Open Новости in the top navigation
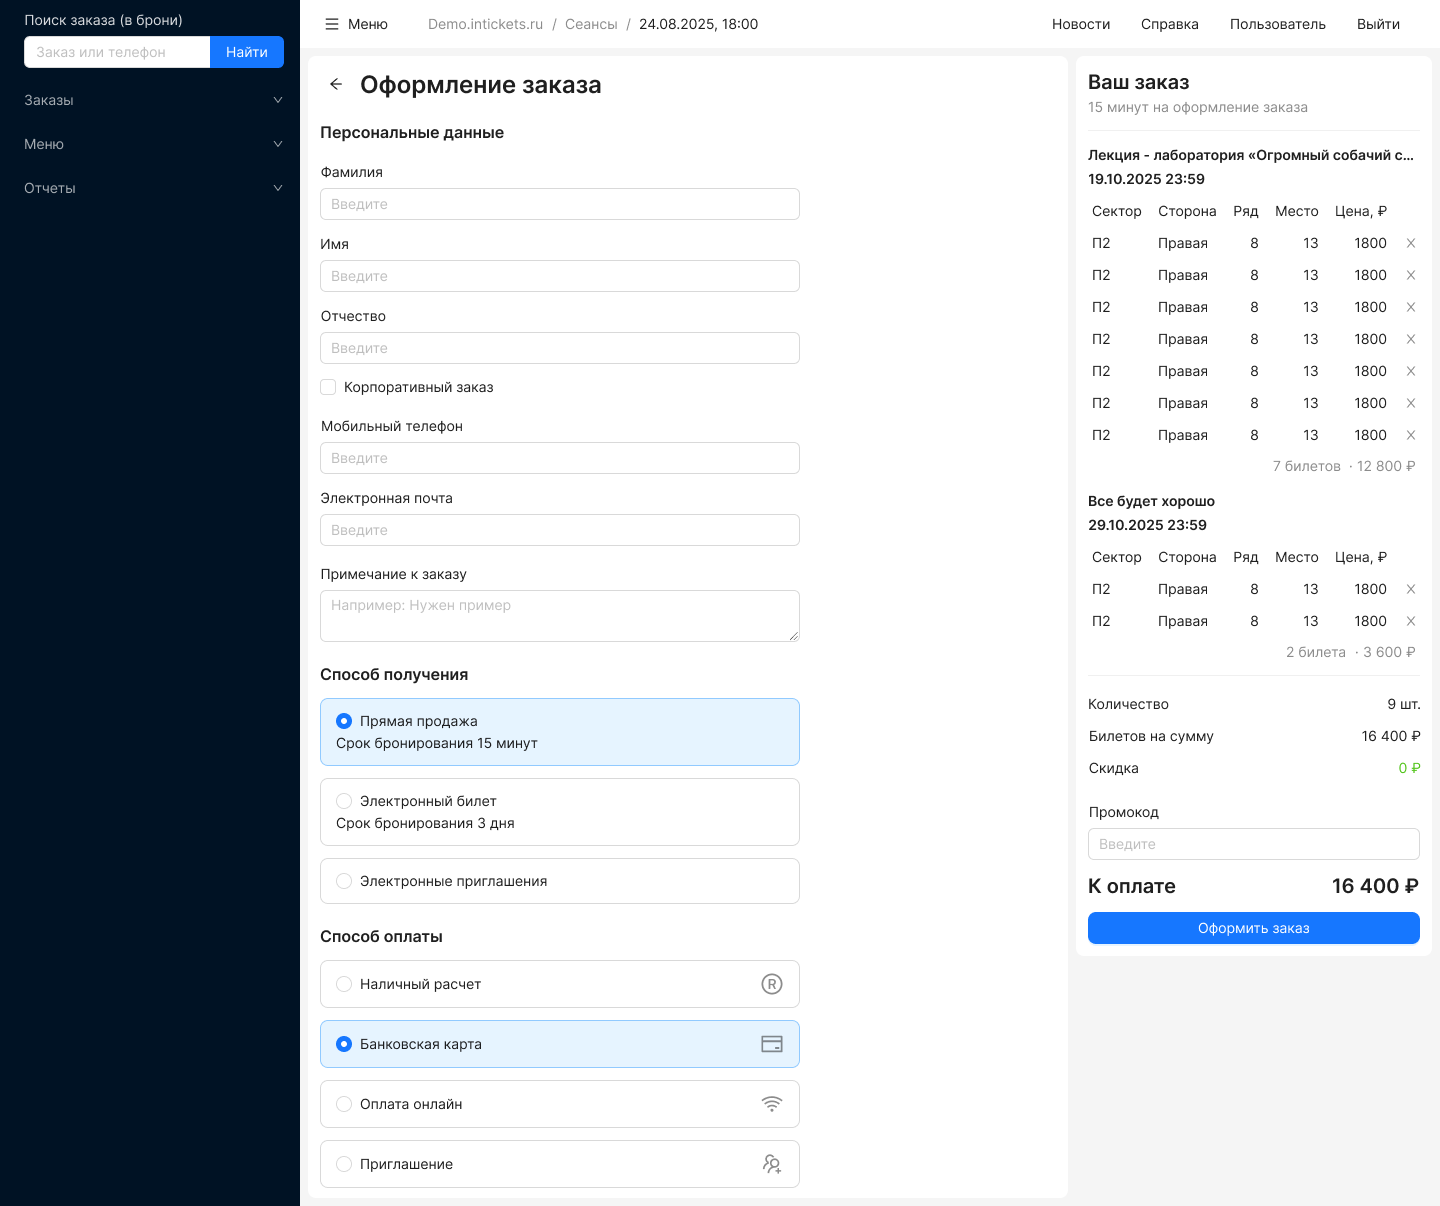 click(x=1080, y=24)
